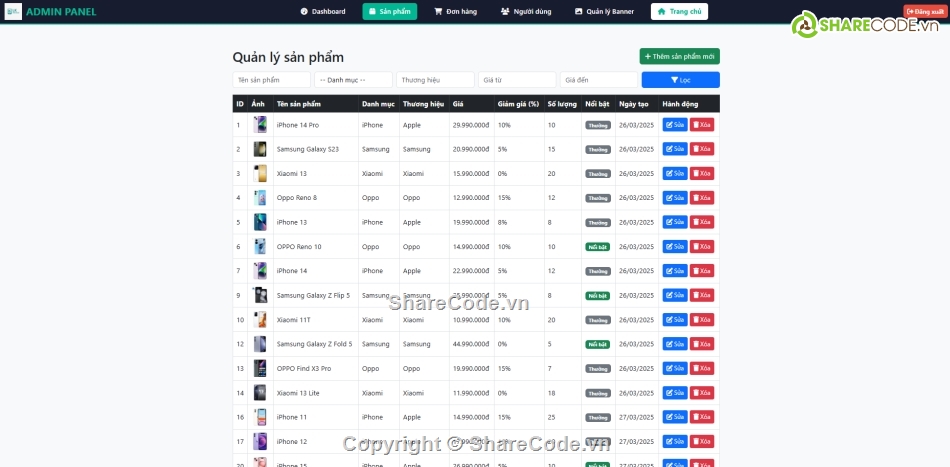Viewport: 950px width, 467px height.
Task: Edit Xiaomi 13 product row
Action: [674, 173]
